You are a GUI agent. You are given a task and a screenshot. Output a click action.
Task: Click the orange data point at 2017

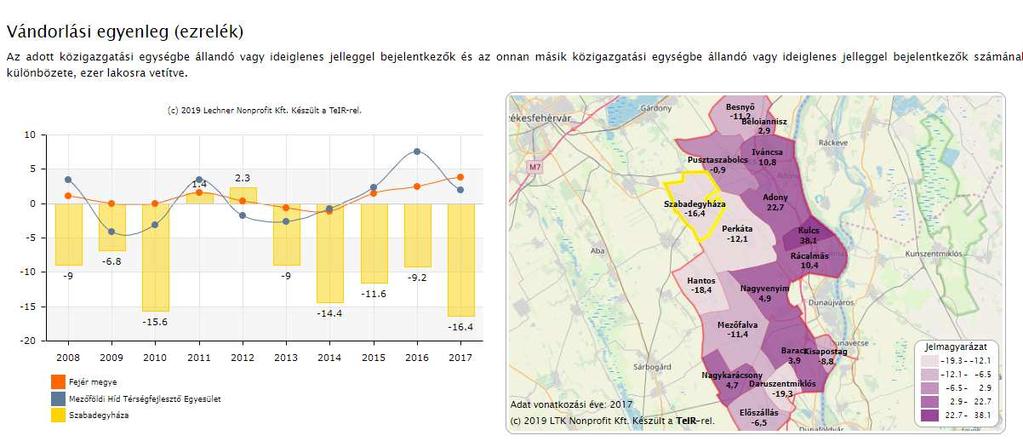pos(461,177)
